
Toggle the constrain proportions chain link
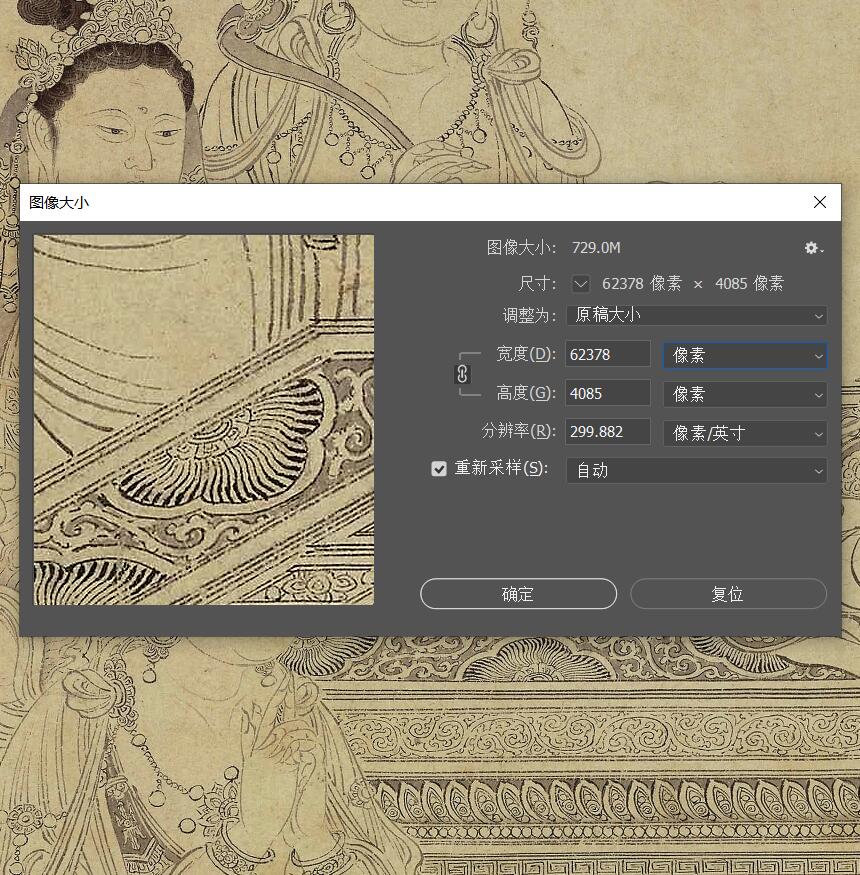click(463, 374)
